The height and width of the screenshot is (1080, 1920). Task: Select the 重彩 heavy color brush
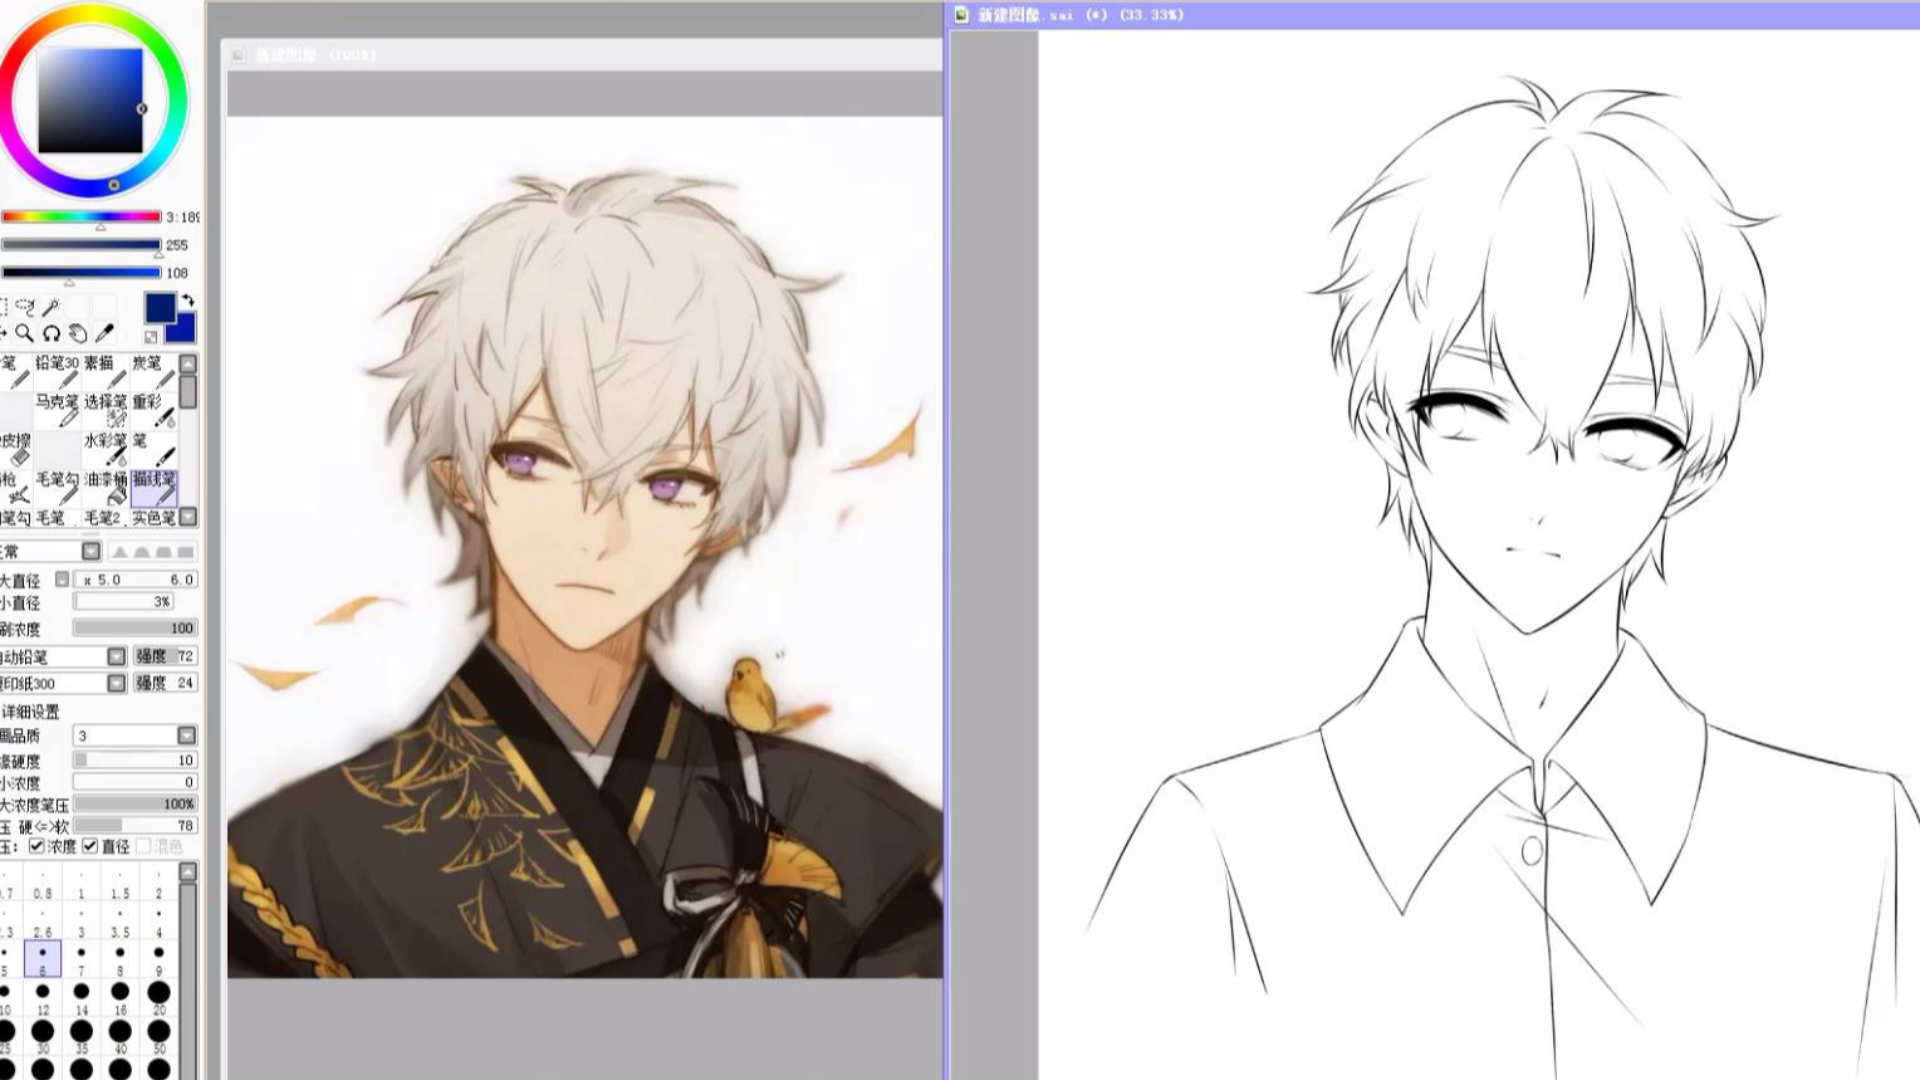tap(153, 410)
